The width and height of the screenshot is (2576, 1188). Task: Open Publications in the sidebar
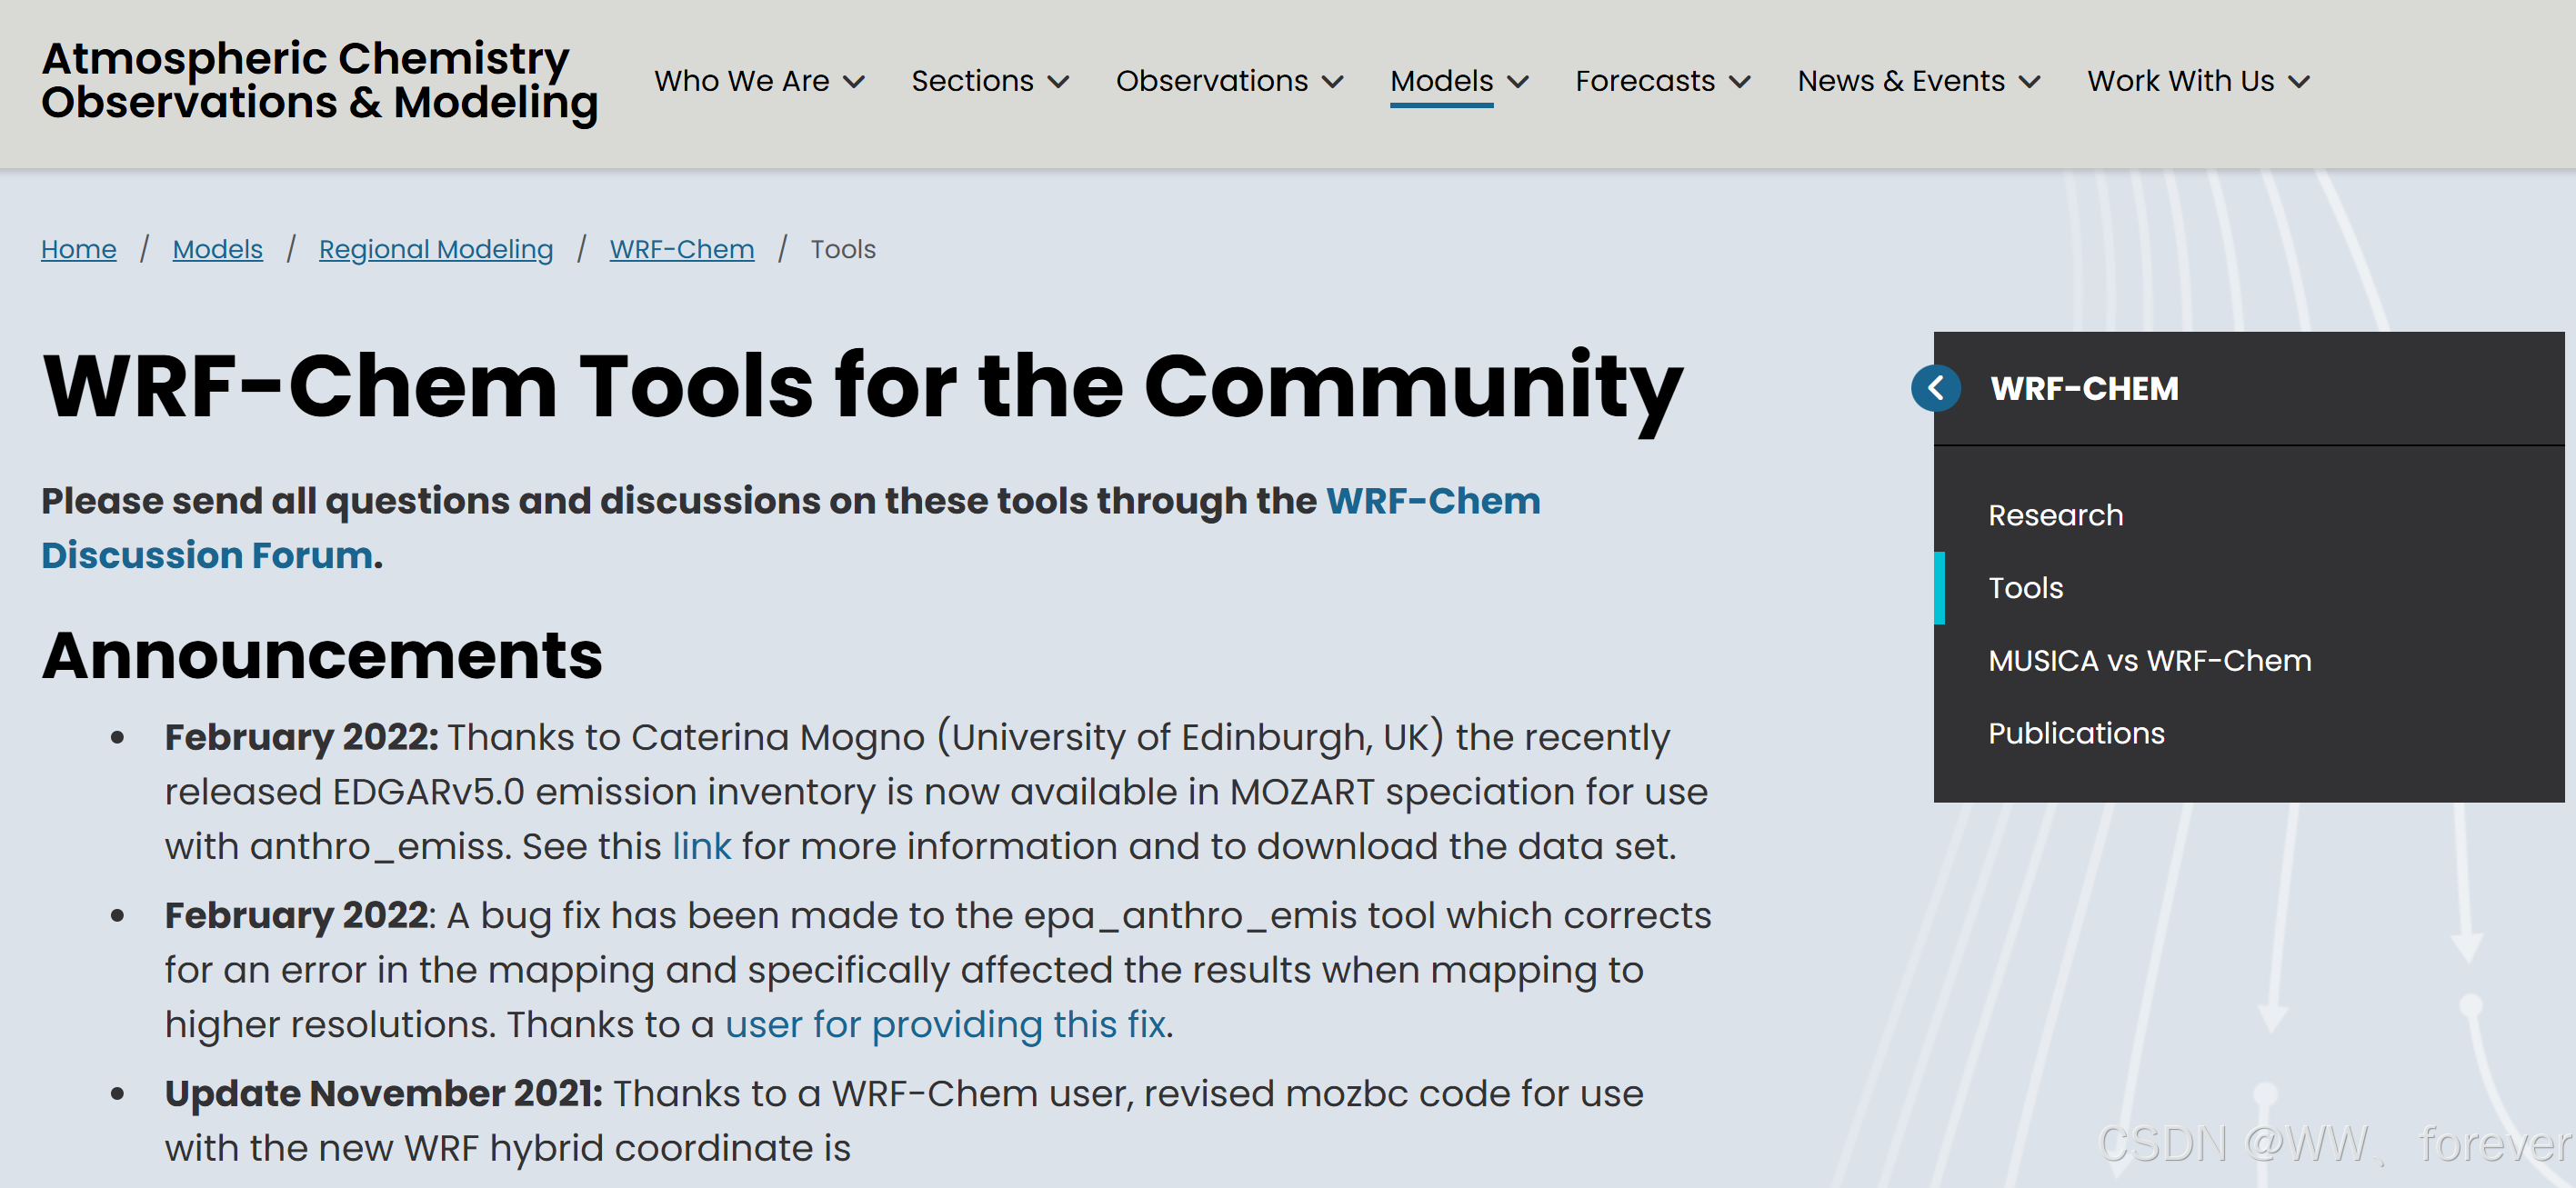pyautogui.click(x=2076, y=734)
